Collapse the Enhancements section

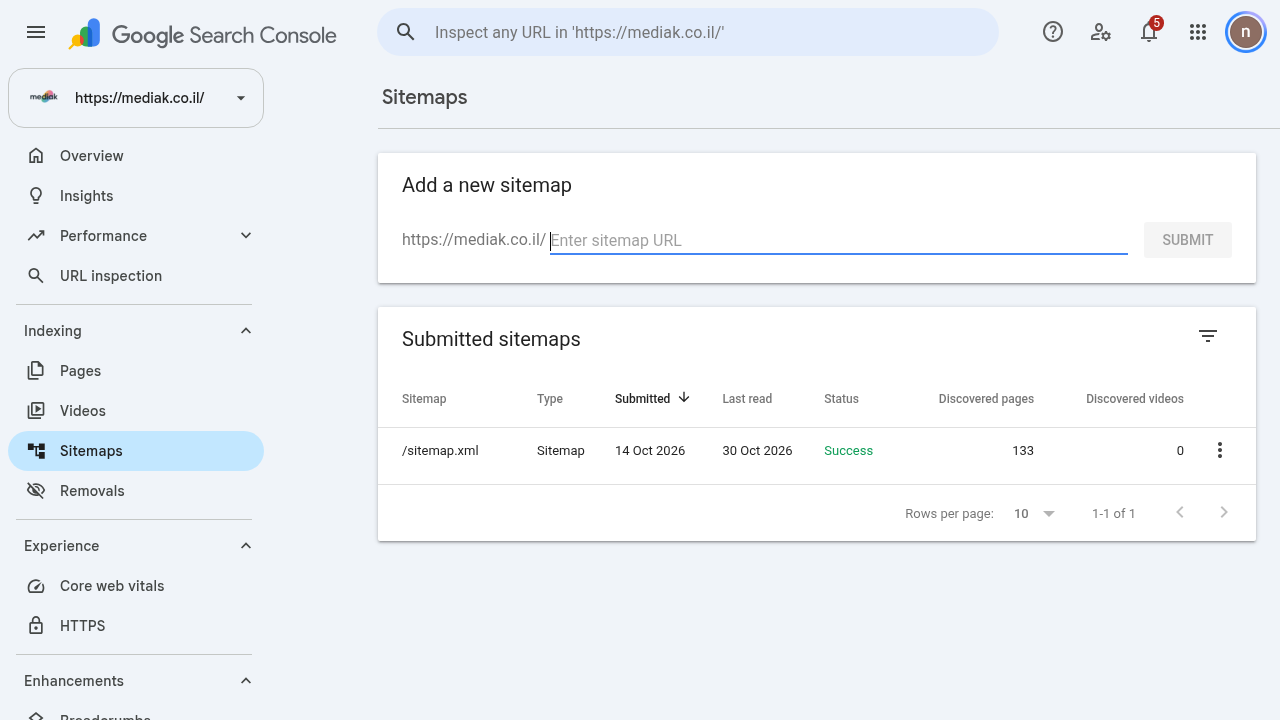pyautogui.click(x=246, y=681)
